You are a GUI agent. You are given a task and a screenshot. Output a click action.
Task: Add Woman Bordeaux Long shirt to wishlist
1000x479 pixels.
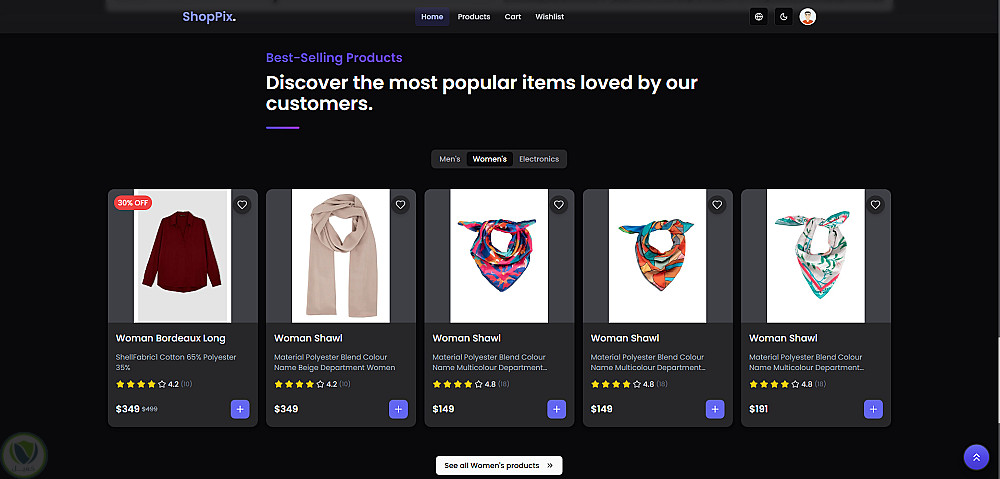242,205
